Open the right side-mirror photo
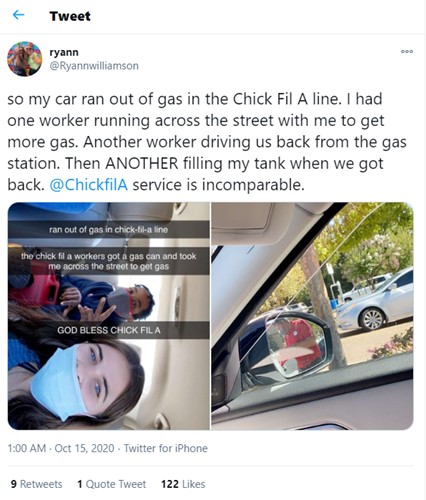 point(312,316)
